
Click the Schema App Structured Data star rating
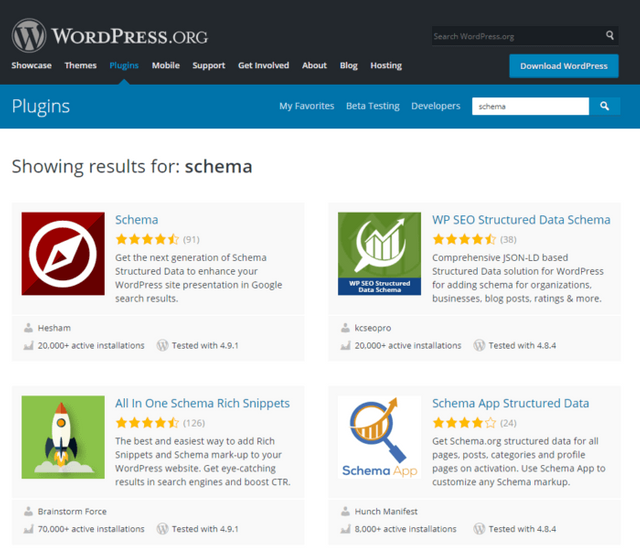464,422
